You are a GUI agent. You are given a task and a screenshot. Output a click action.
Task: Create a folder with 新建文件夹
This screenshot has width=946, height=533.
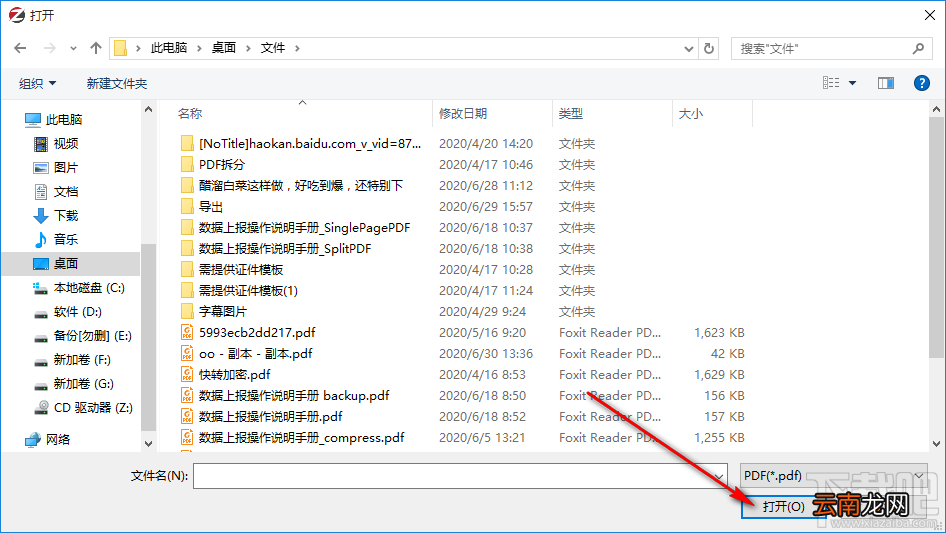(x=116, y=83)
